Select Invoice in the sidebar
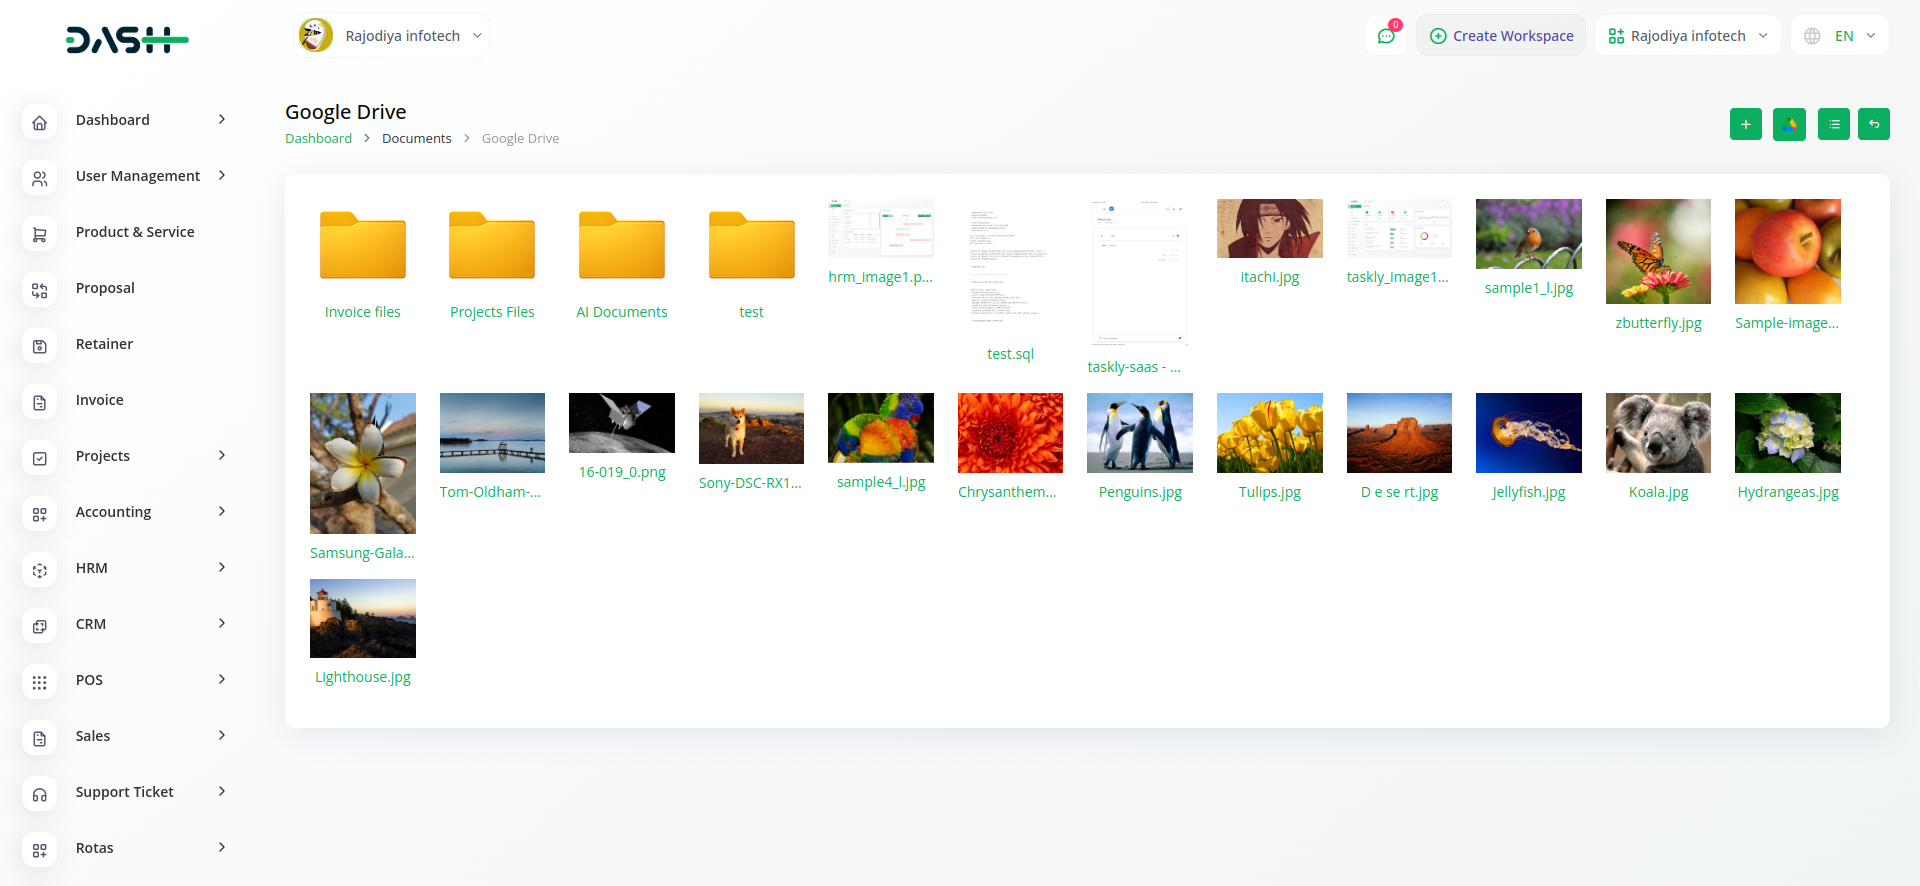Viewport: 1920px width, 886px height. tap(100, 400)
